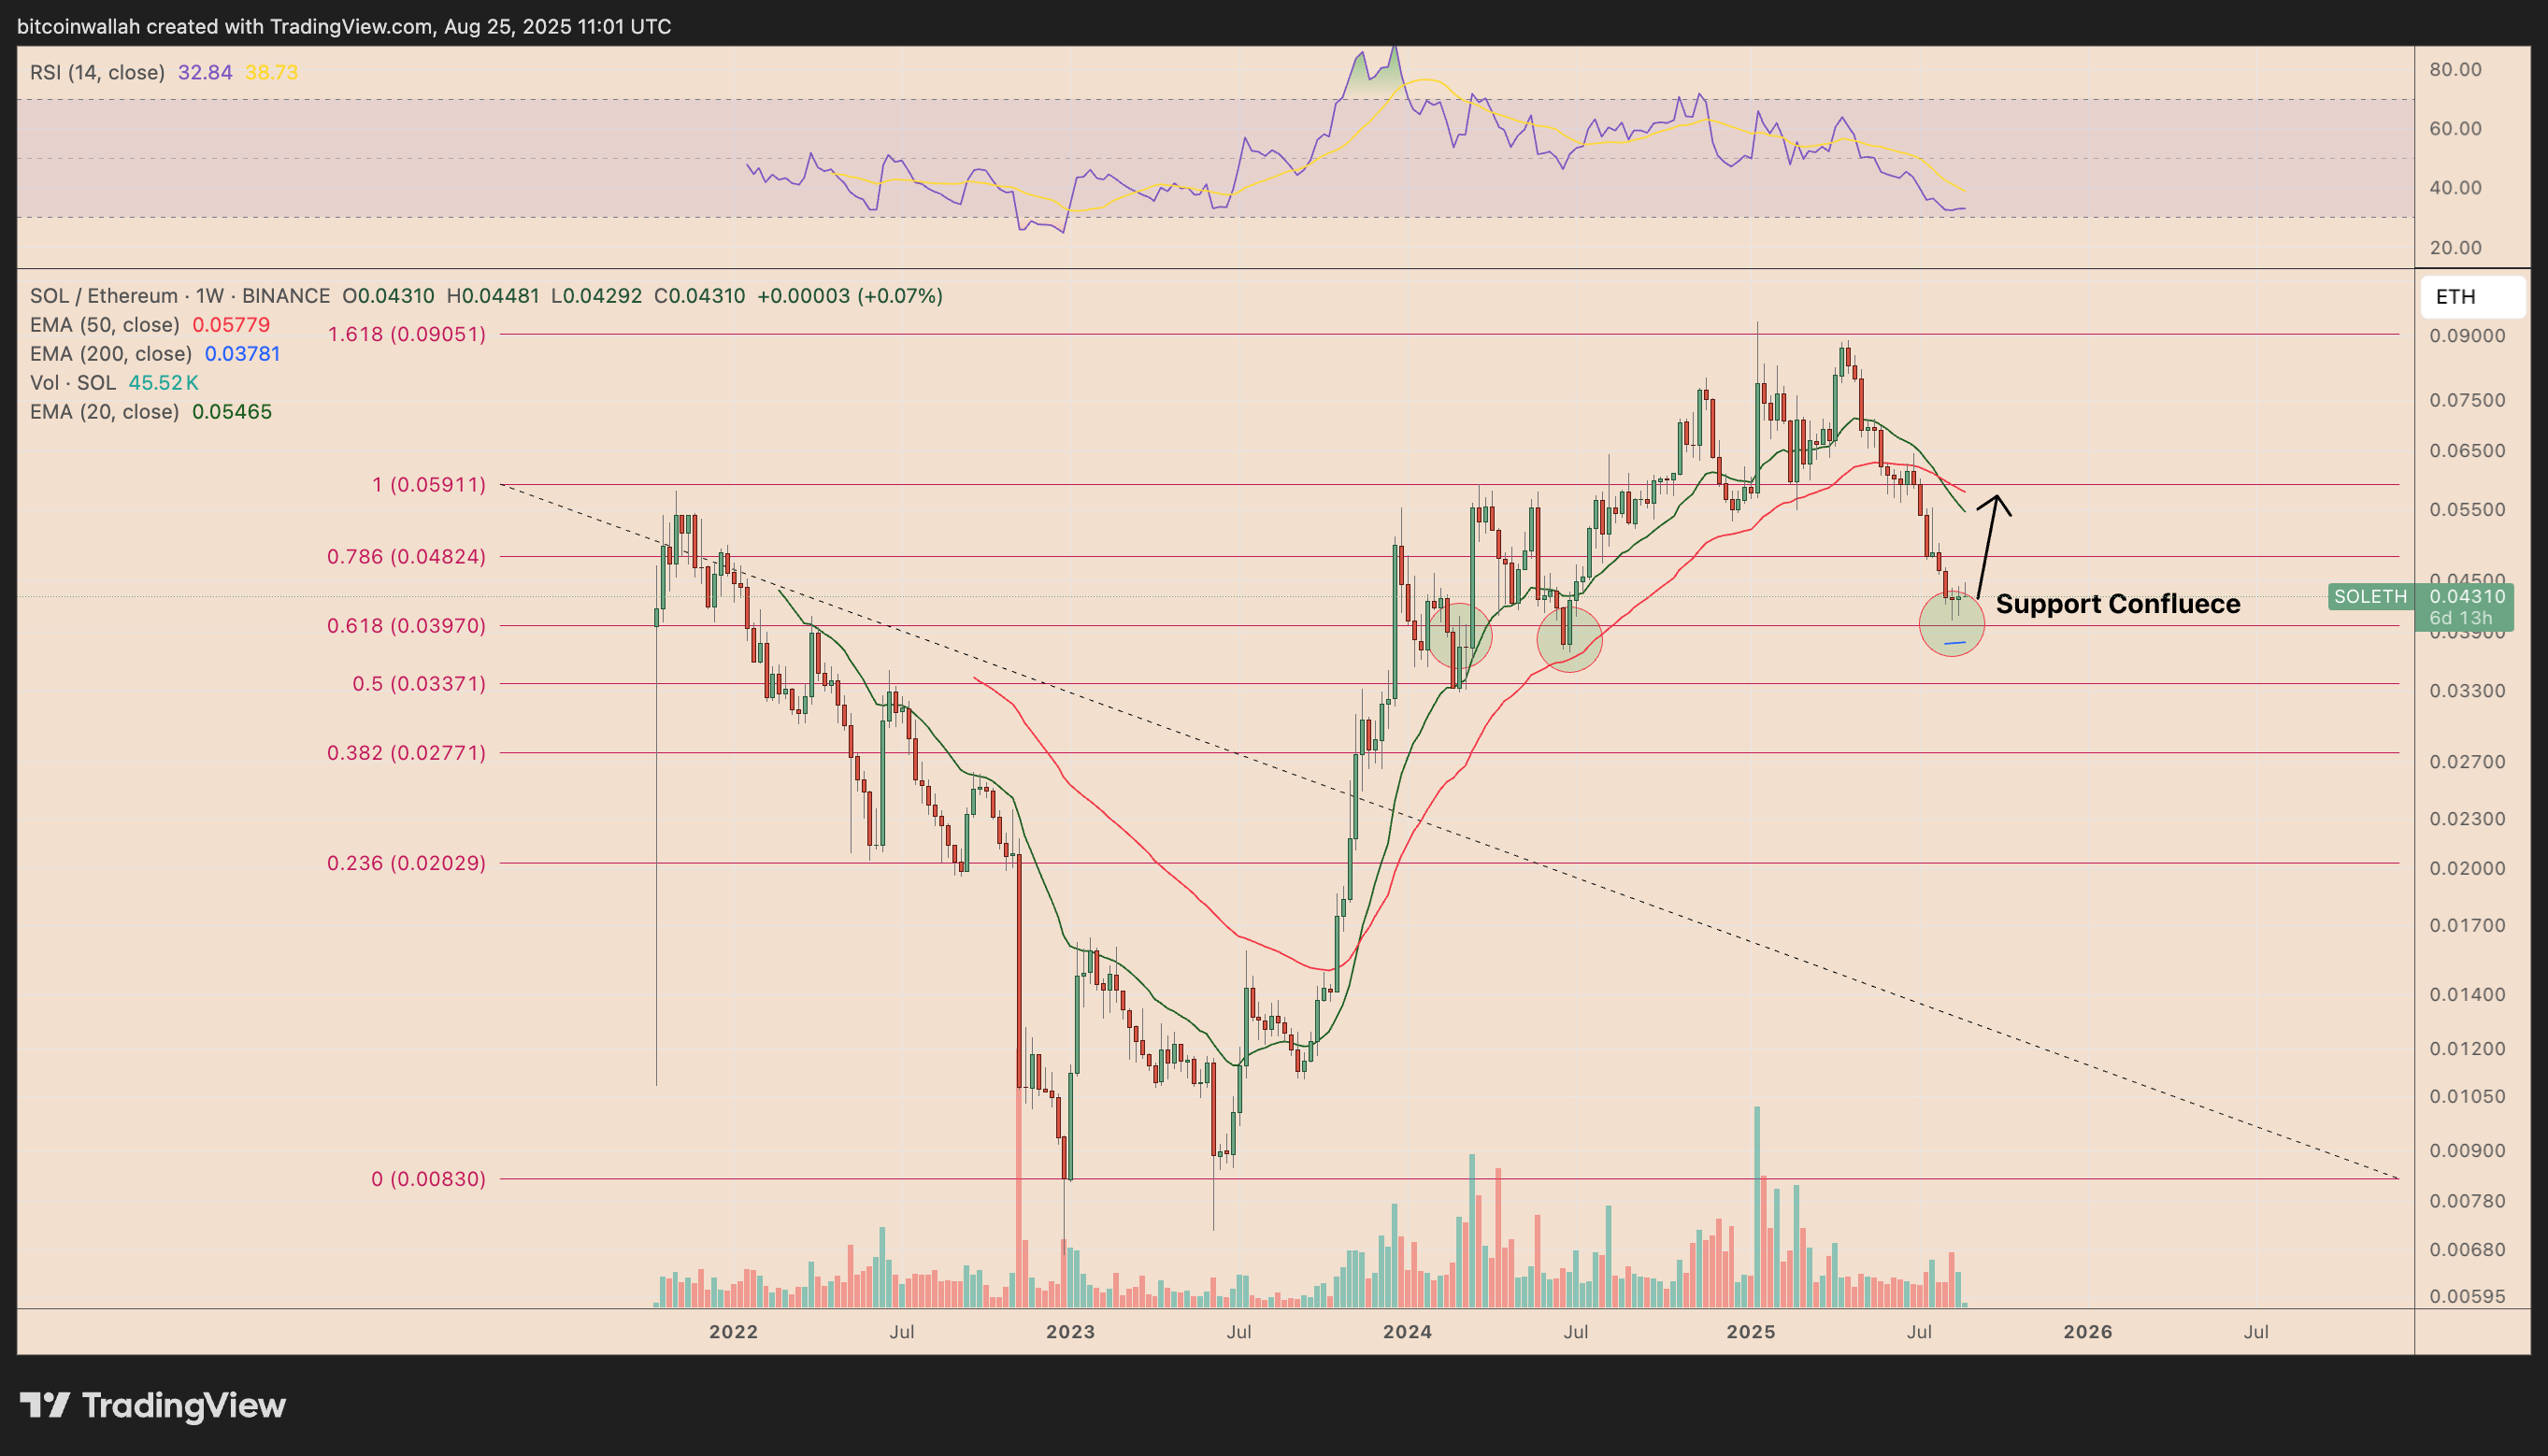The image size is (2548, 1456).
Task: Click the bitcoinwallah attribution header text
Action: coord(344,27)
